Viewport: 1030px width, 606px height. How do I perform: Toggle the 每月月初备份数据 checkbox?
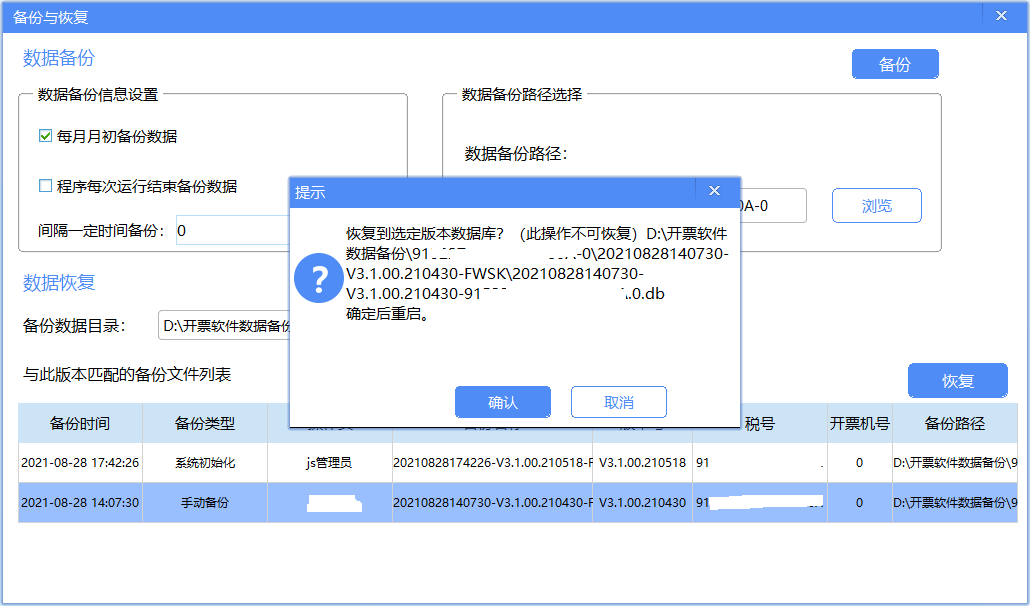point(45,136)
